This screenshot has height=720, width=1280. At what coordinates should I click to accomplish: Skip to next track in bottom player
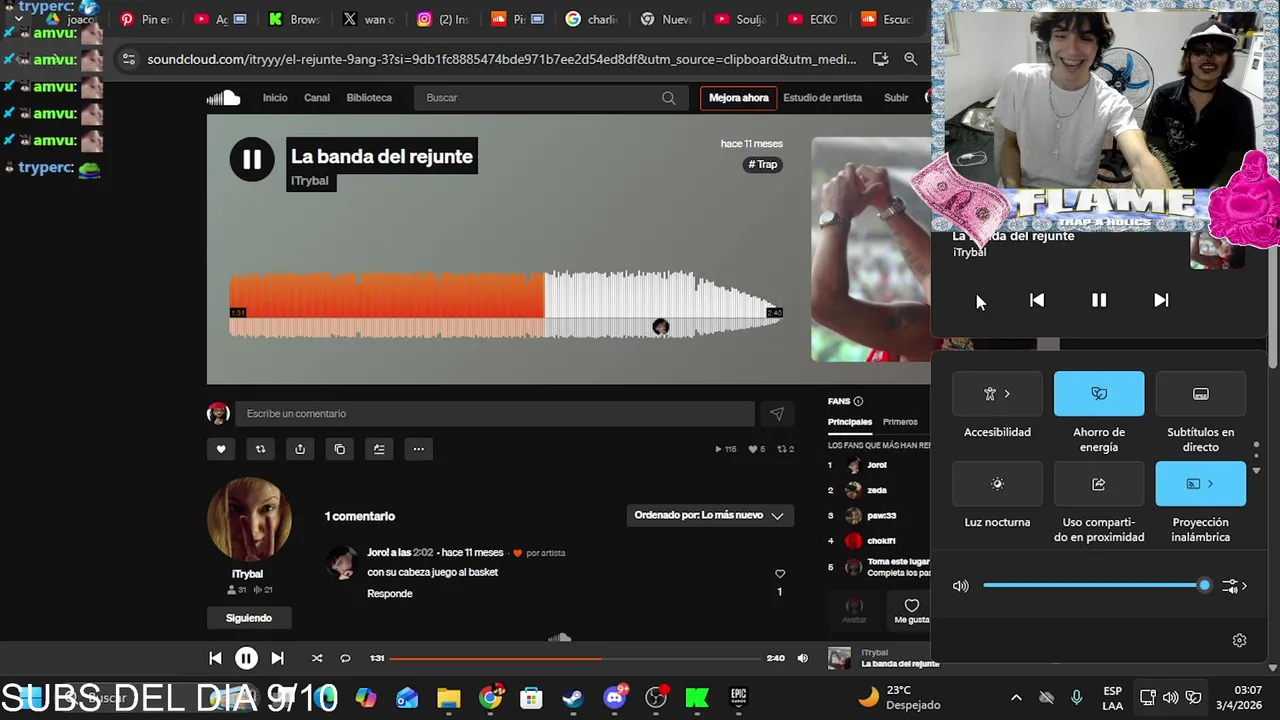click(277, 658)
